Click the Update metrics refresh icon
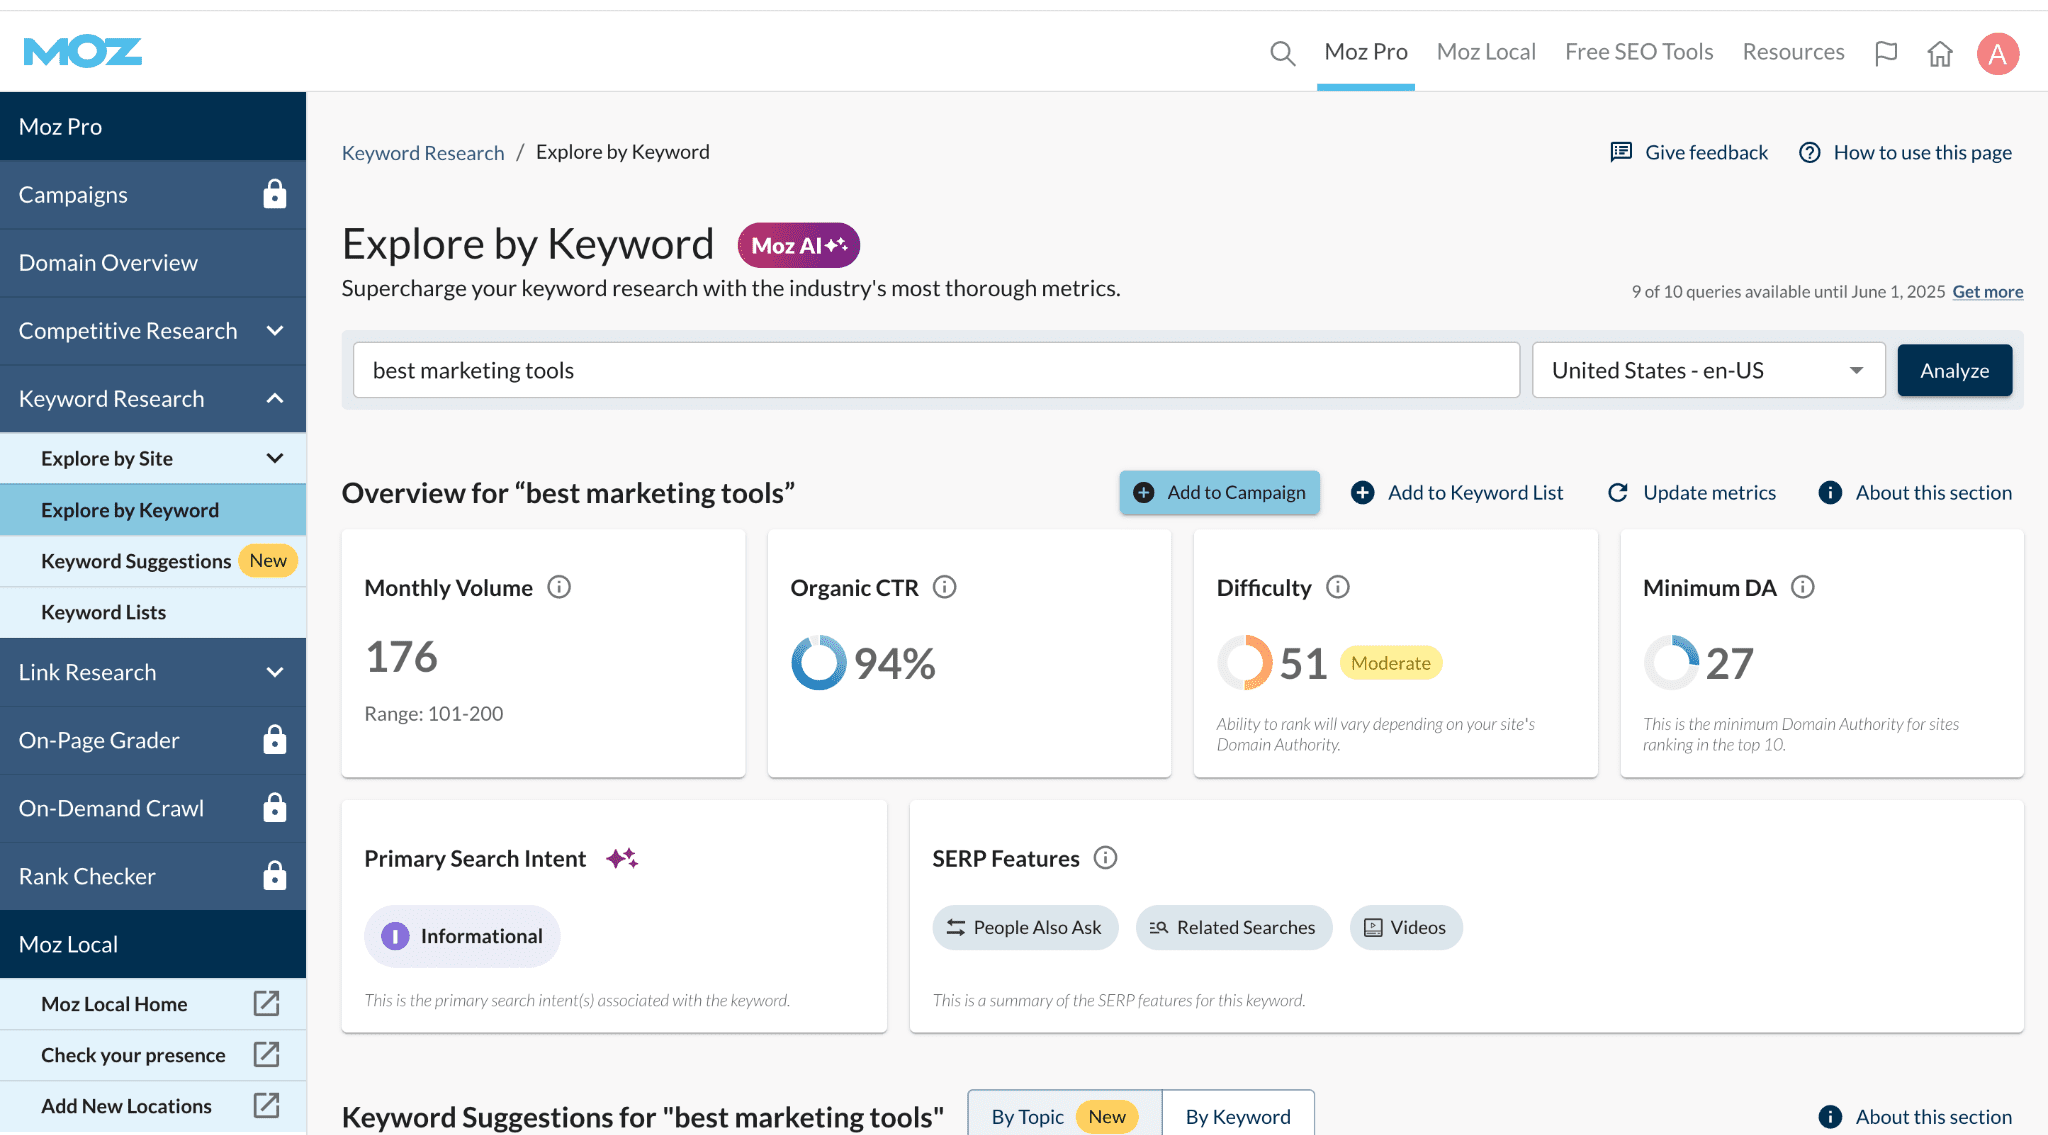 (x=1618, y=493)
